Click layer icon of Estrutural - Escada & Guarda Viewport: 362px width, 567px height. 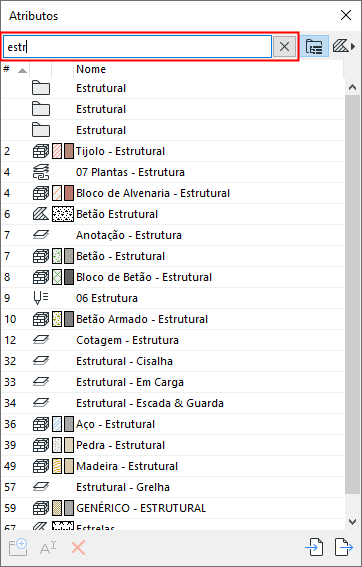[x=41, y=403]
